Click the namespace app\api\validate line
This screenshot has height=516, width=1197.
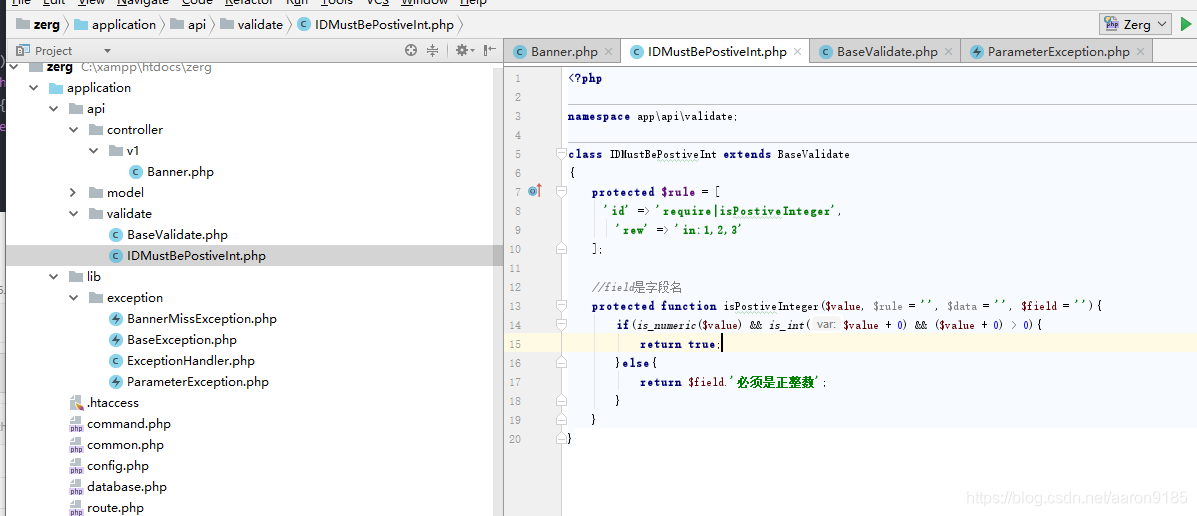coord(653,116)
